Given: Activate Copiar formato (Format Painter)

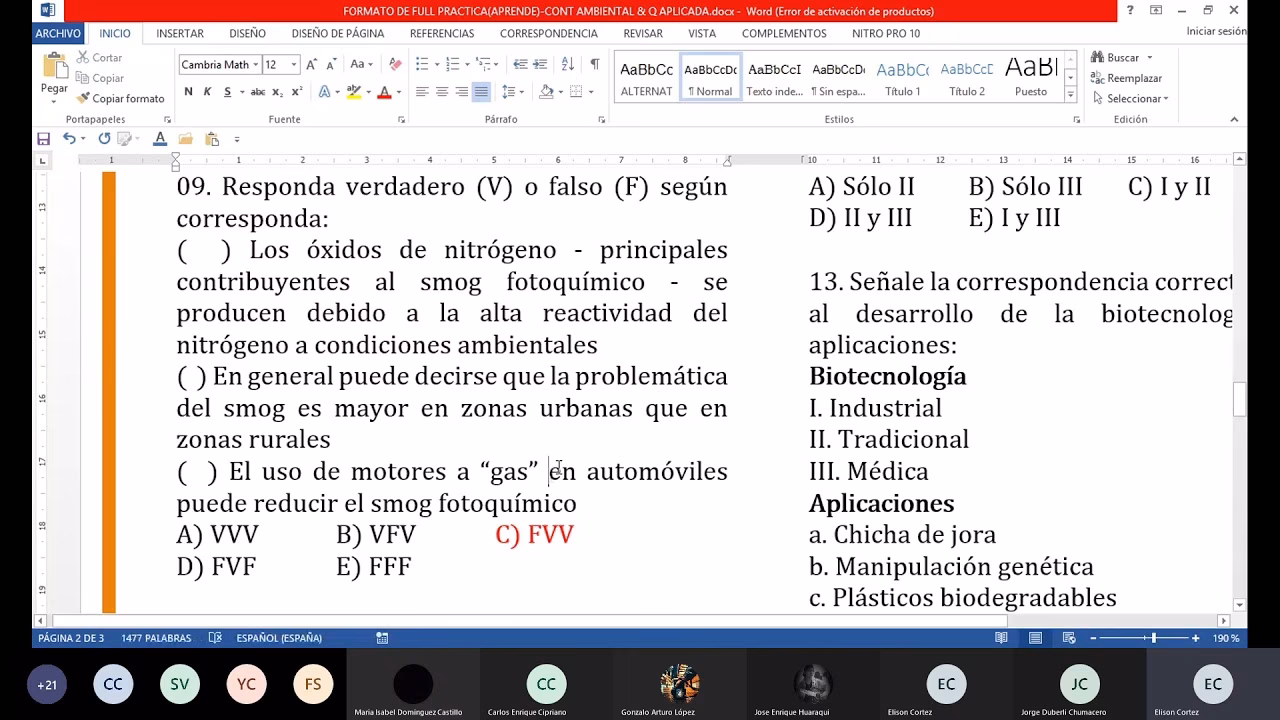Looking at the screenshot, I should [x=121, y=98].
